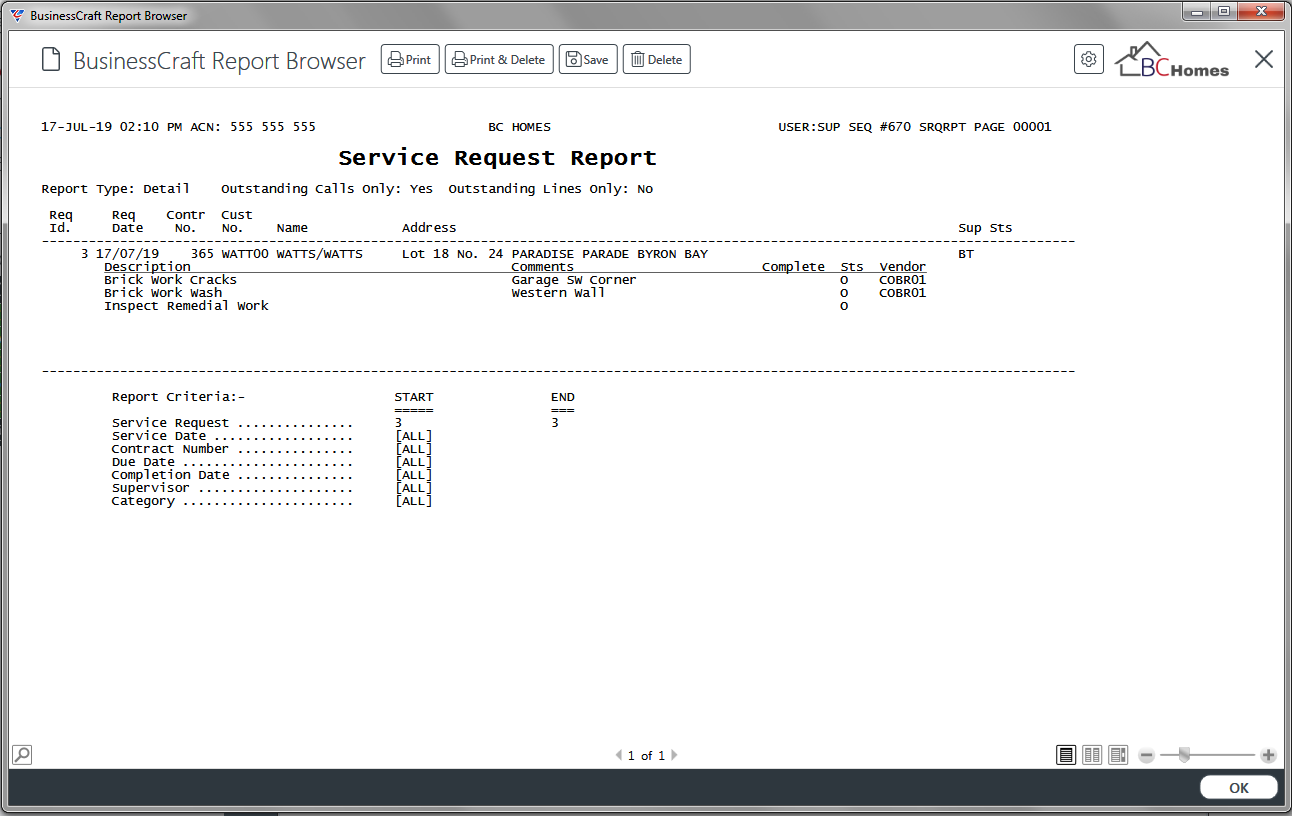Click the page indicator '1 of 1'
The height and width of the screenshot is (816, 1292).
point(646,756)
